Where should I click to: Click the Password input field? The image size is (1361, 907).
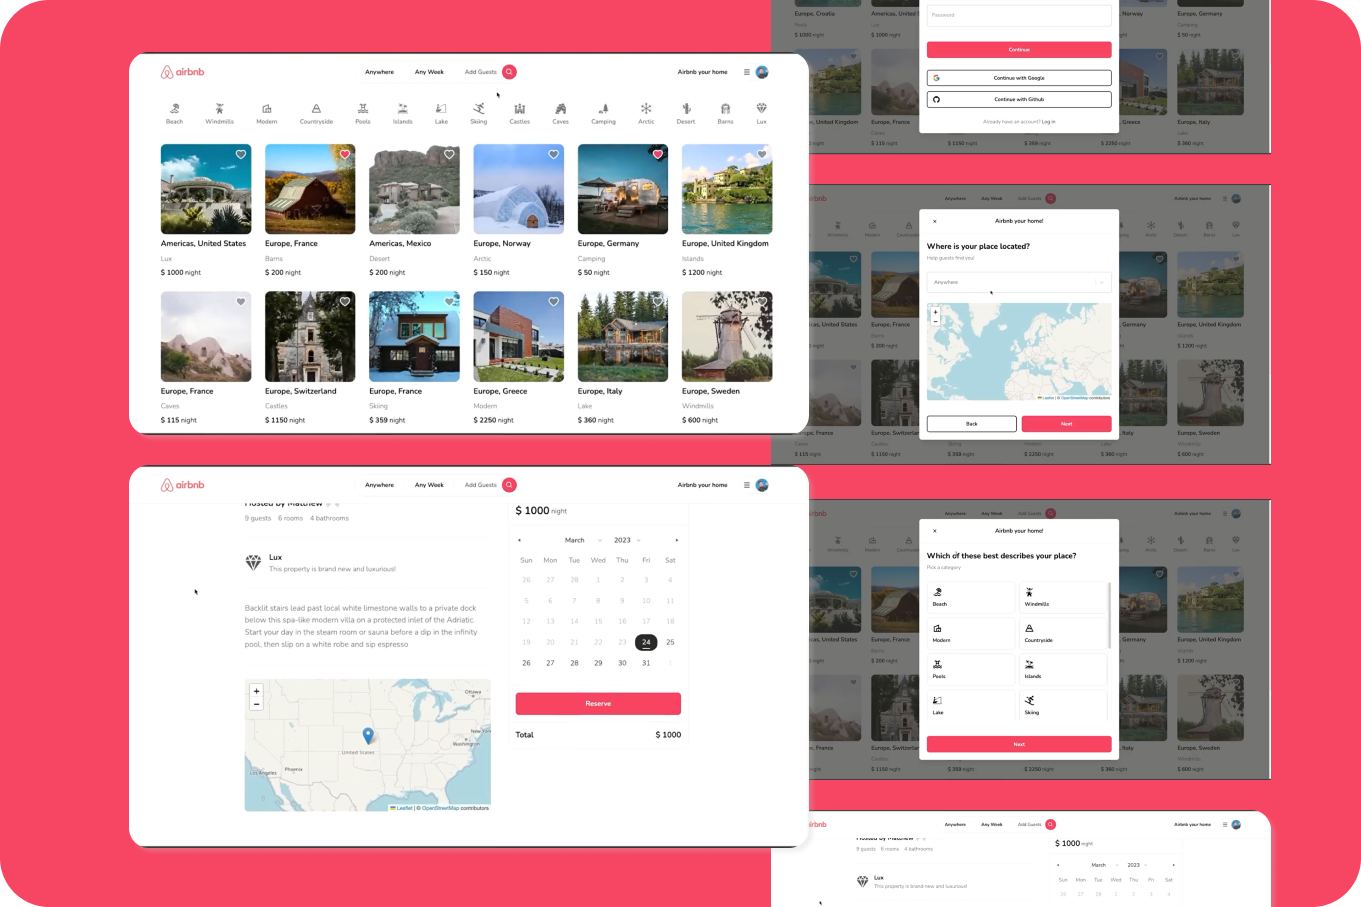click(x=1018, y=15)
